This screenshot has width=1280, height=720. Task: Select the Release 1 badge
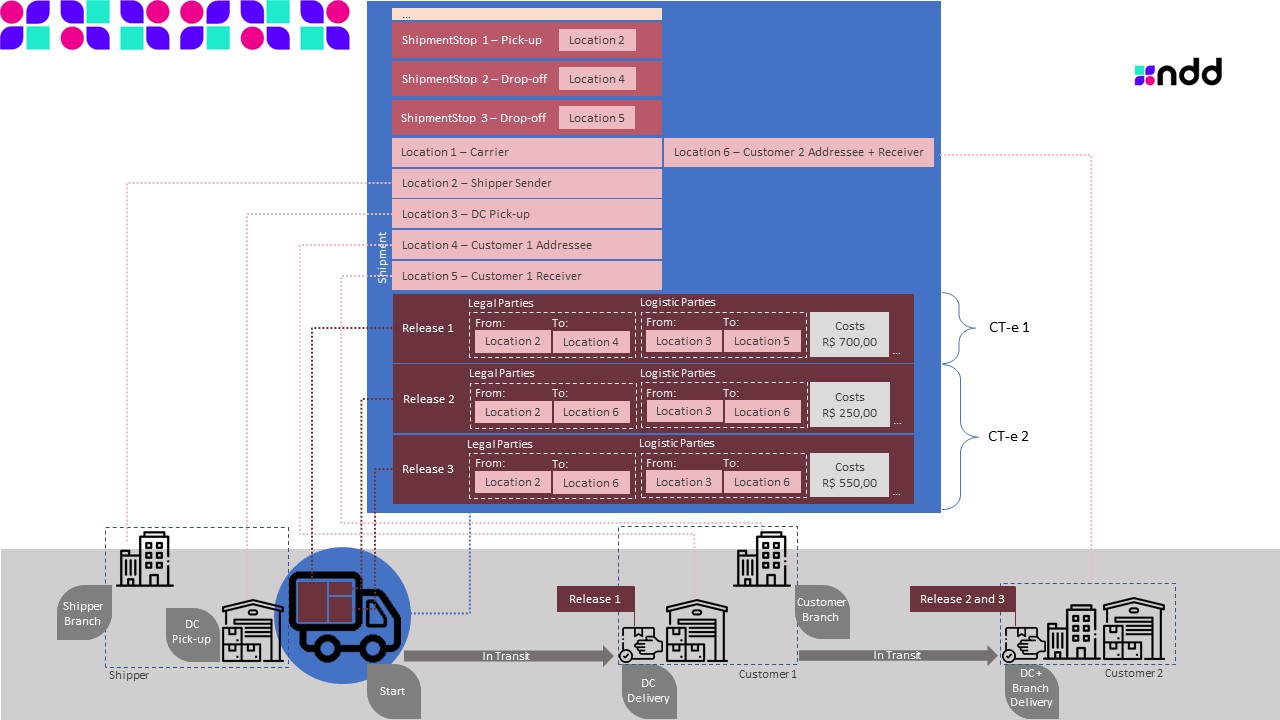[x=595, y=598]
